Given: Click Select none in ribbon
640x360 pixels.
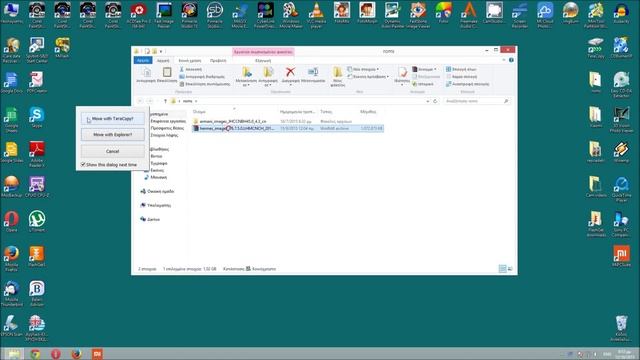Looking at the screenshot, I should (461, 77).
